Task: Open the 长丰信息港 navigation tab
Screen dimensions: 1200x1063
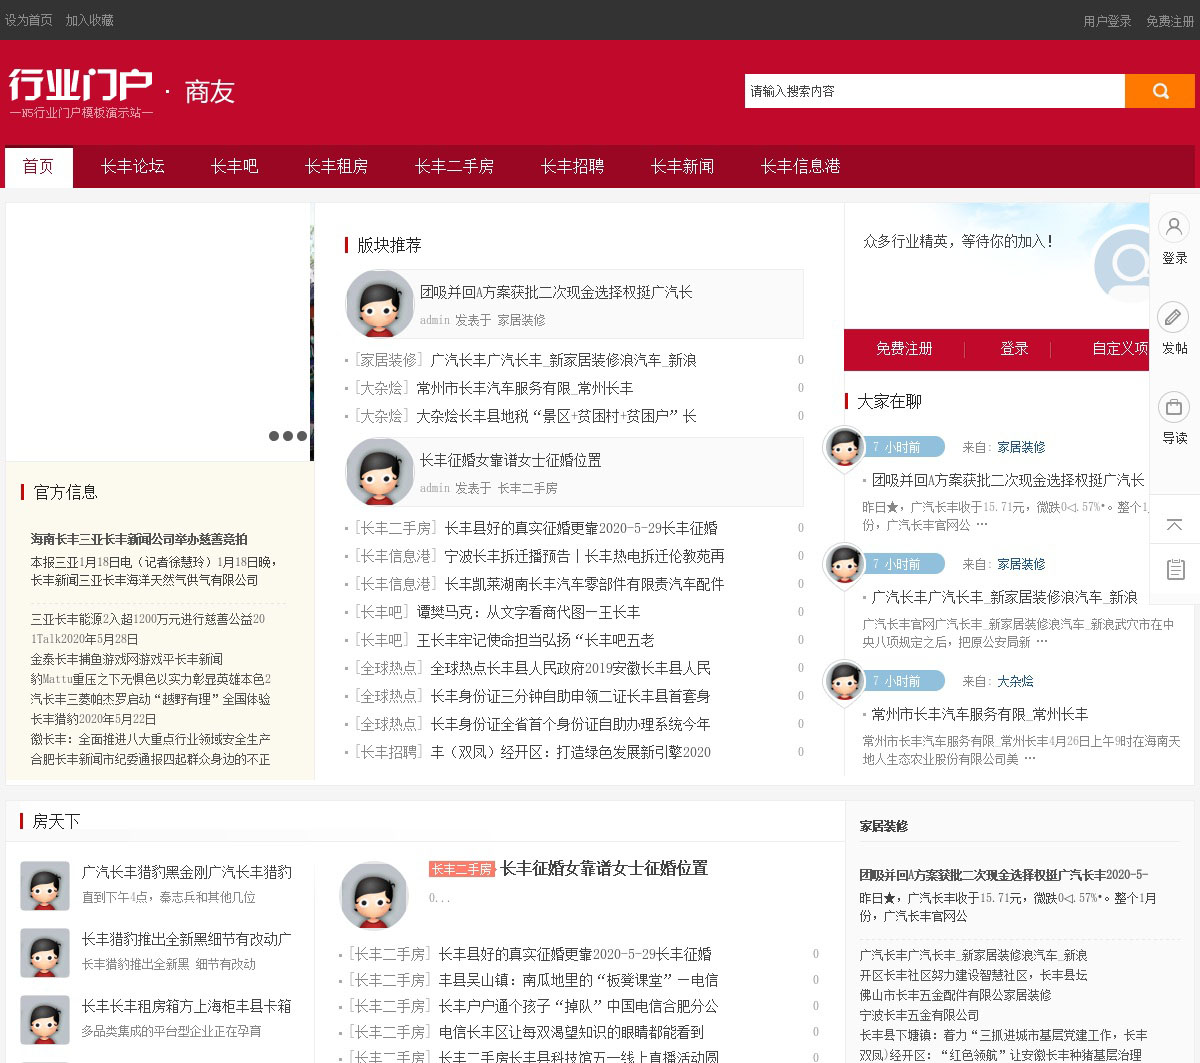Action: (800, 166)
